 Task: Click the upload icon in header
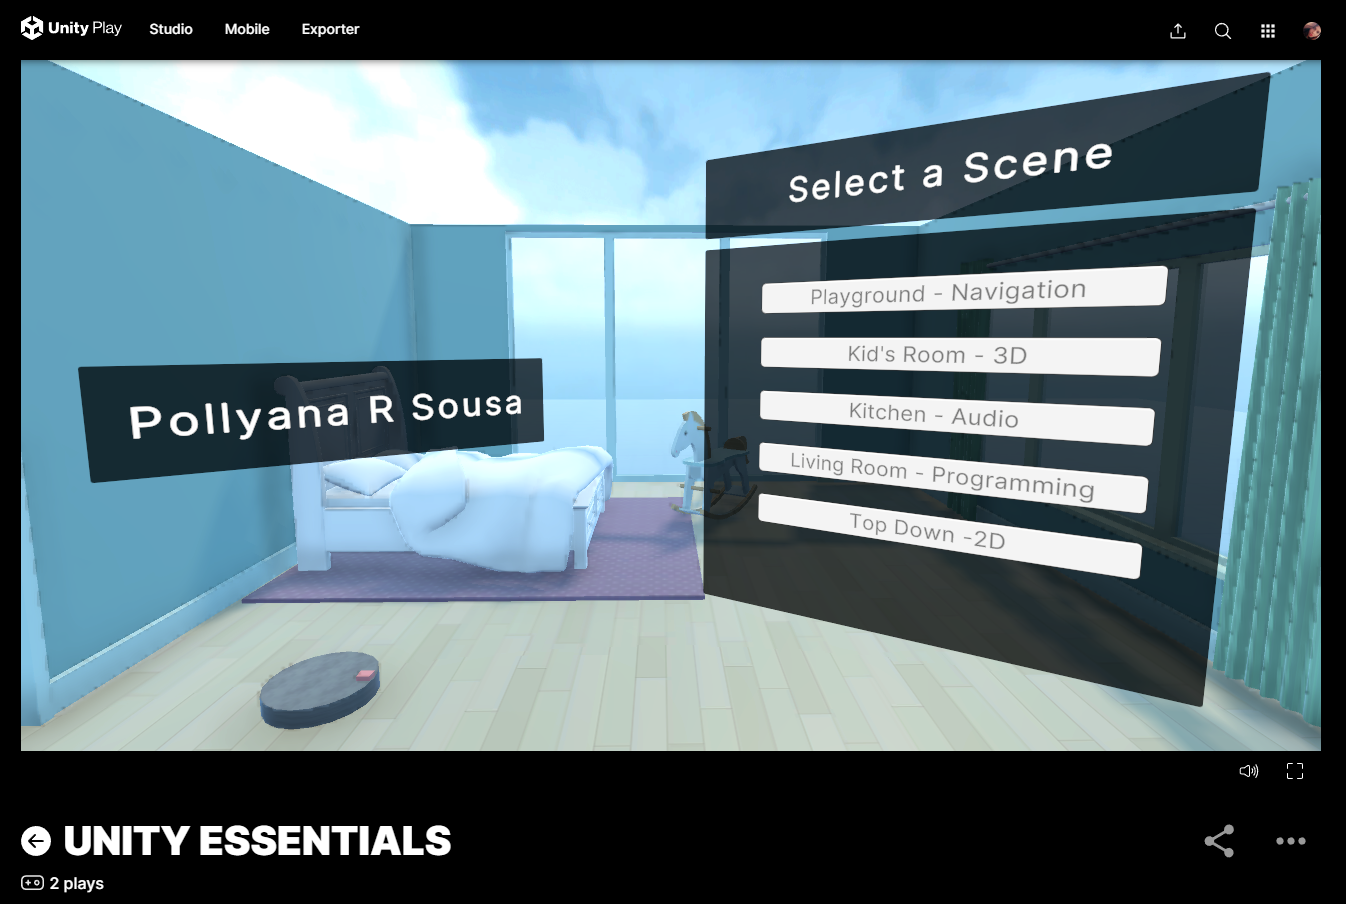[x=1178, y=31]
